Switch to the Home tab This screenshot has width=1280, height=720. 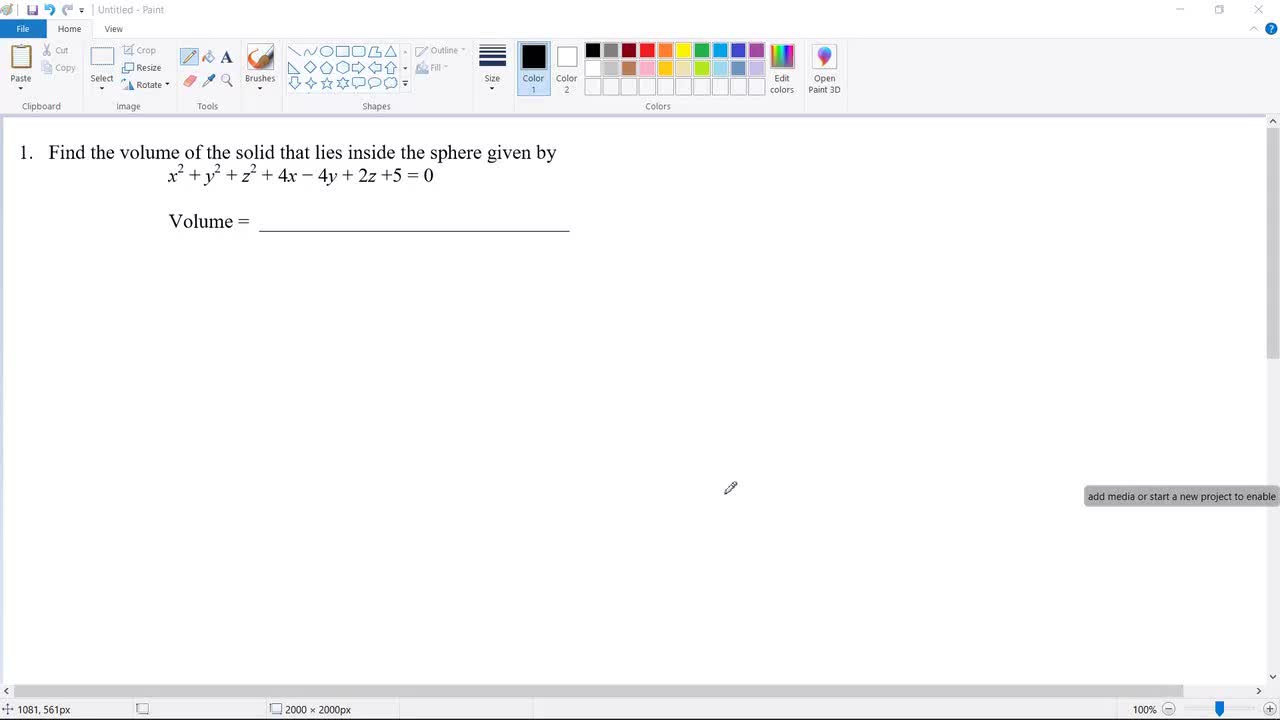[x=69, y=29]
